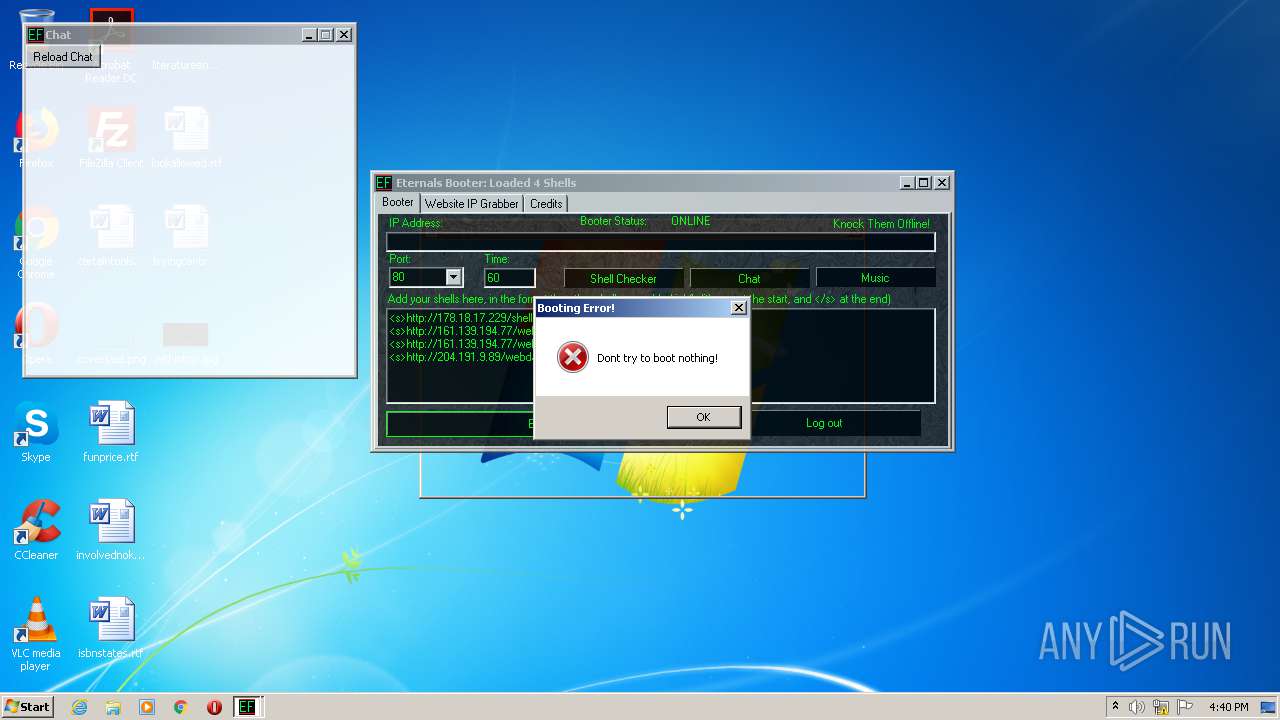
Task: Close the Chat window
Action: click(344, 34)
